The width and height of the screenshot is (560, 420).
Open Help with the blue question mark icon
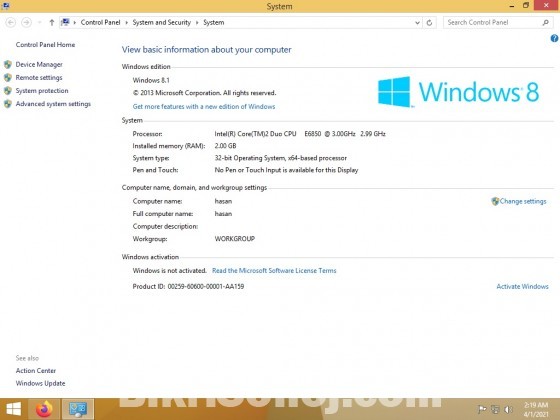[554, 38]
